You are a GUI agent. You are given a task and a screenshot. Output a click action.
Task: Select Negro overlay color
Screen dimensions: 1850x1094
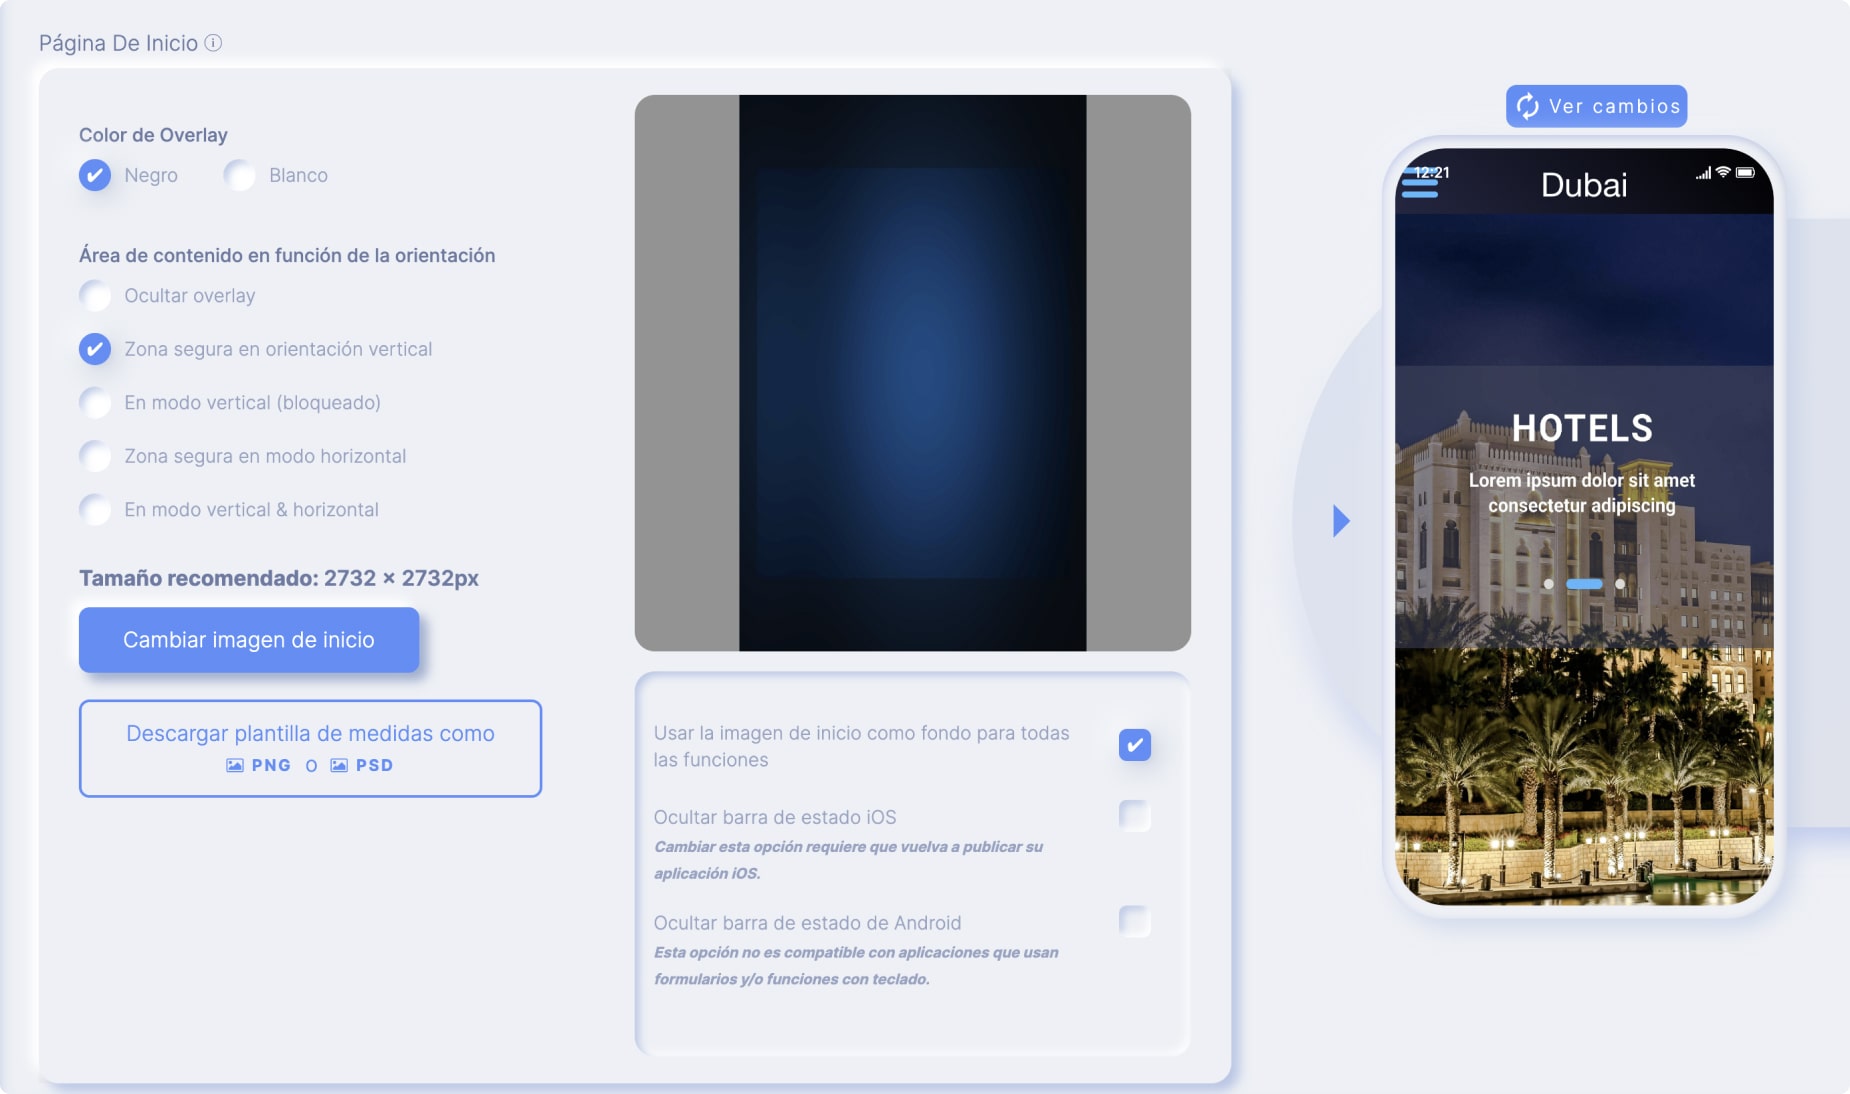tap(95, 175)
